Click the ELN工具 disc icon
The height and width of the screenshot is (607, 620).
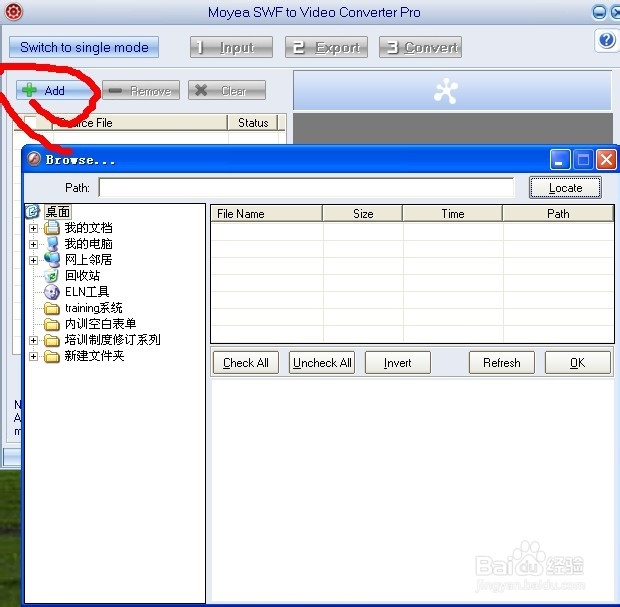(x=51, y=292)
